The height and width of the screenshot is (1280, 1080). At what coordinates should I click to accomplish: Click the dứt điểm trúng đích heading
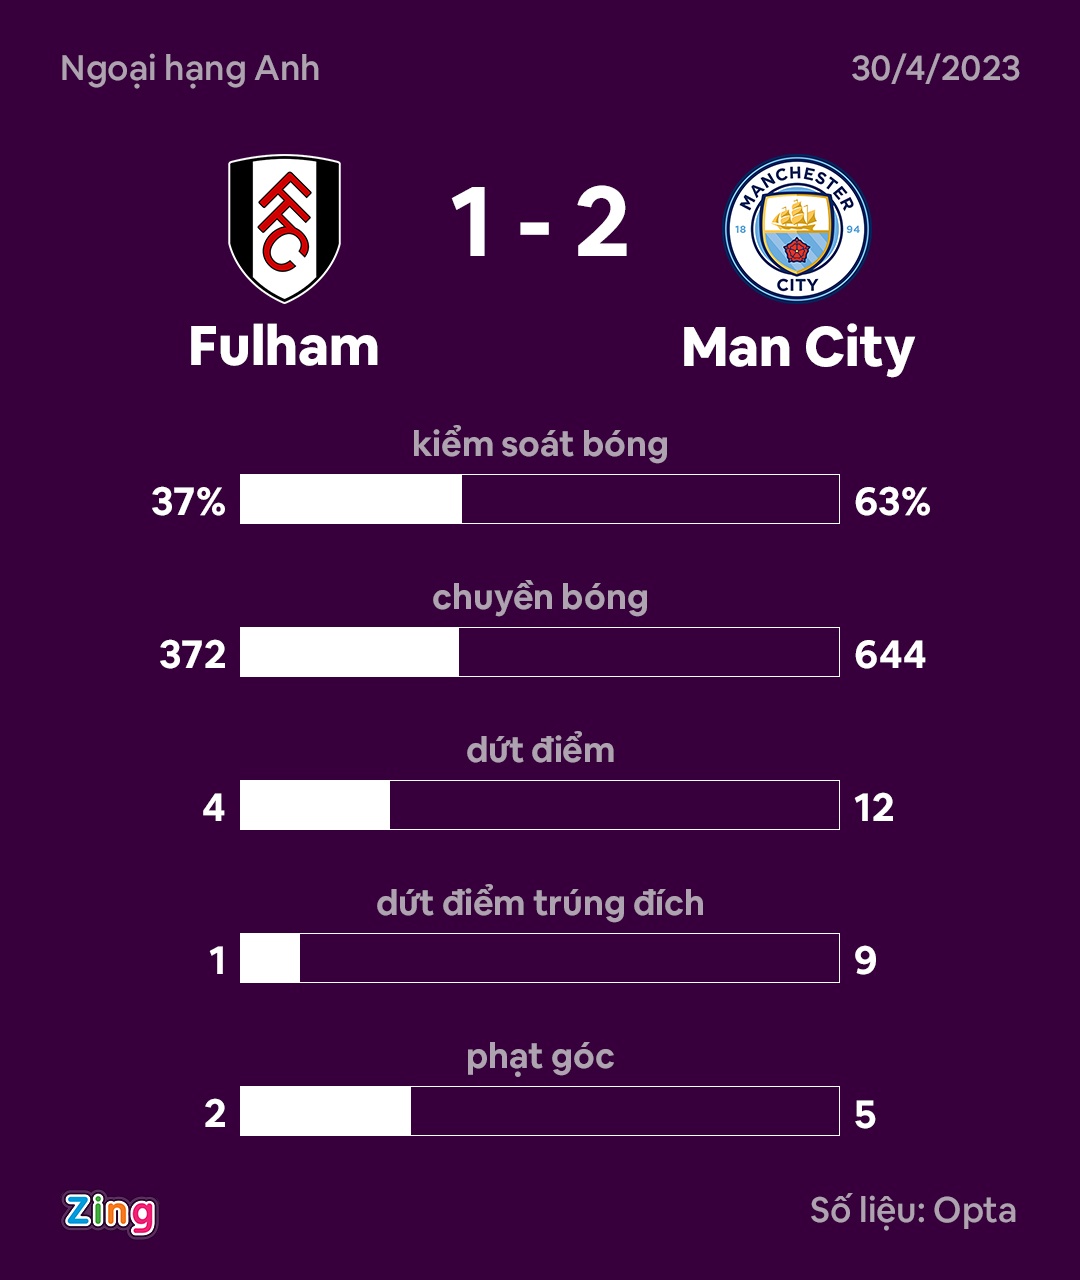(x=540, y=903)
